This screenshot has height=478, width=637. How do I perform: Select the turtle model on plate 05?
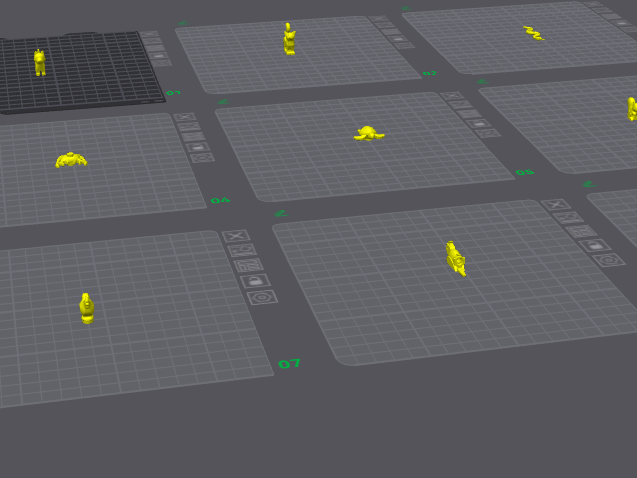[369, 134]
